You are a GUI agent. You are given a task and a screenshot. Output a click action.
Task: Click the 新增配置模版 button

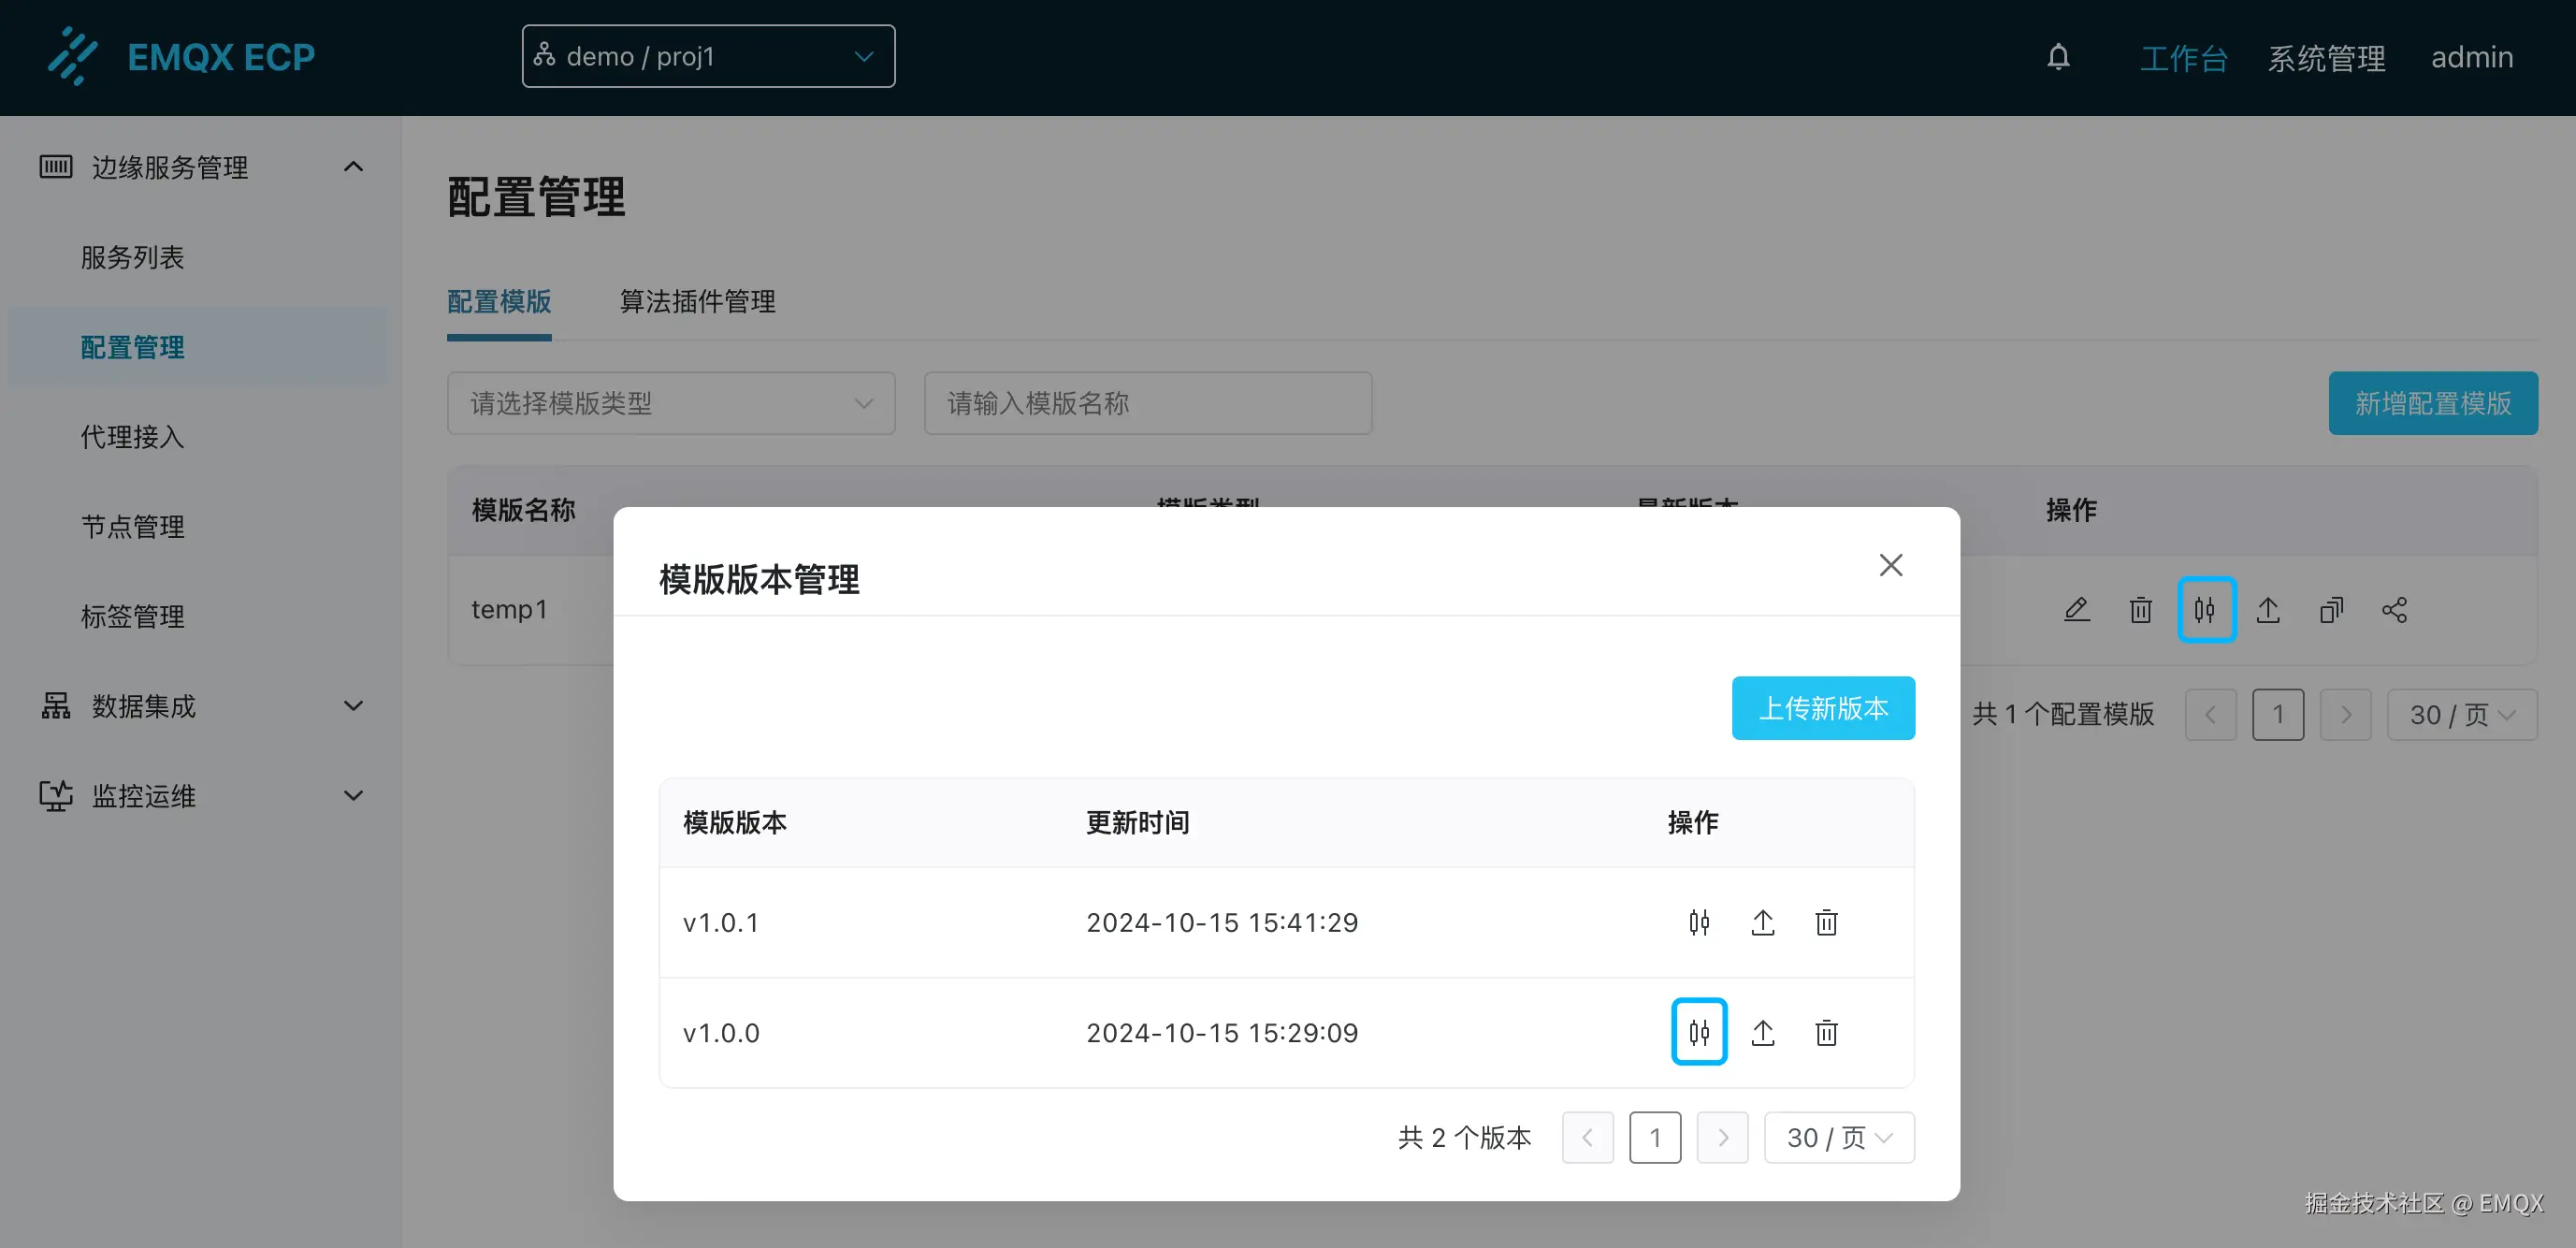(2433, 403)
